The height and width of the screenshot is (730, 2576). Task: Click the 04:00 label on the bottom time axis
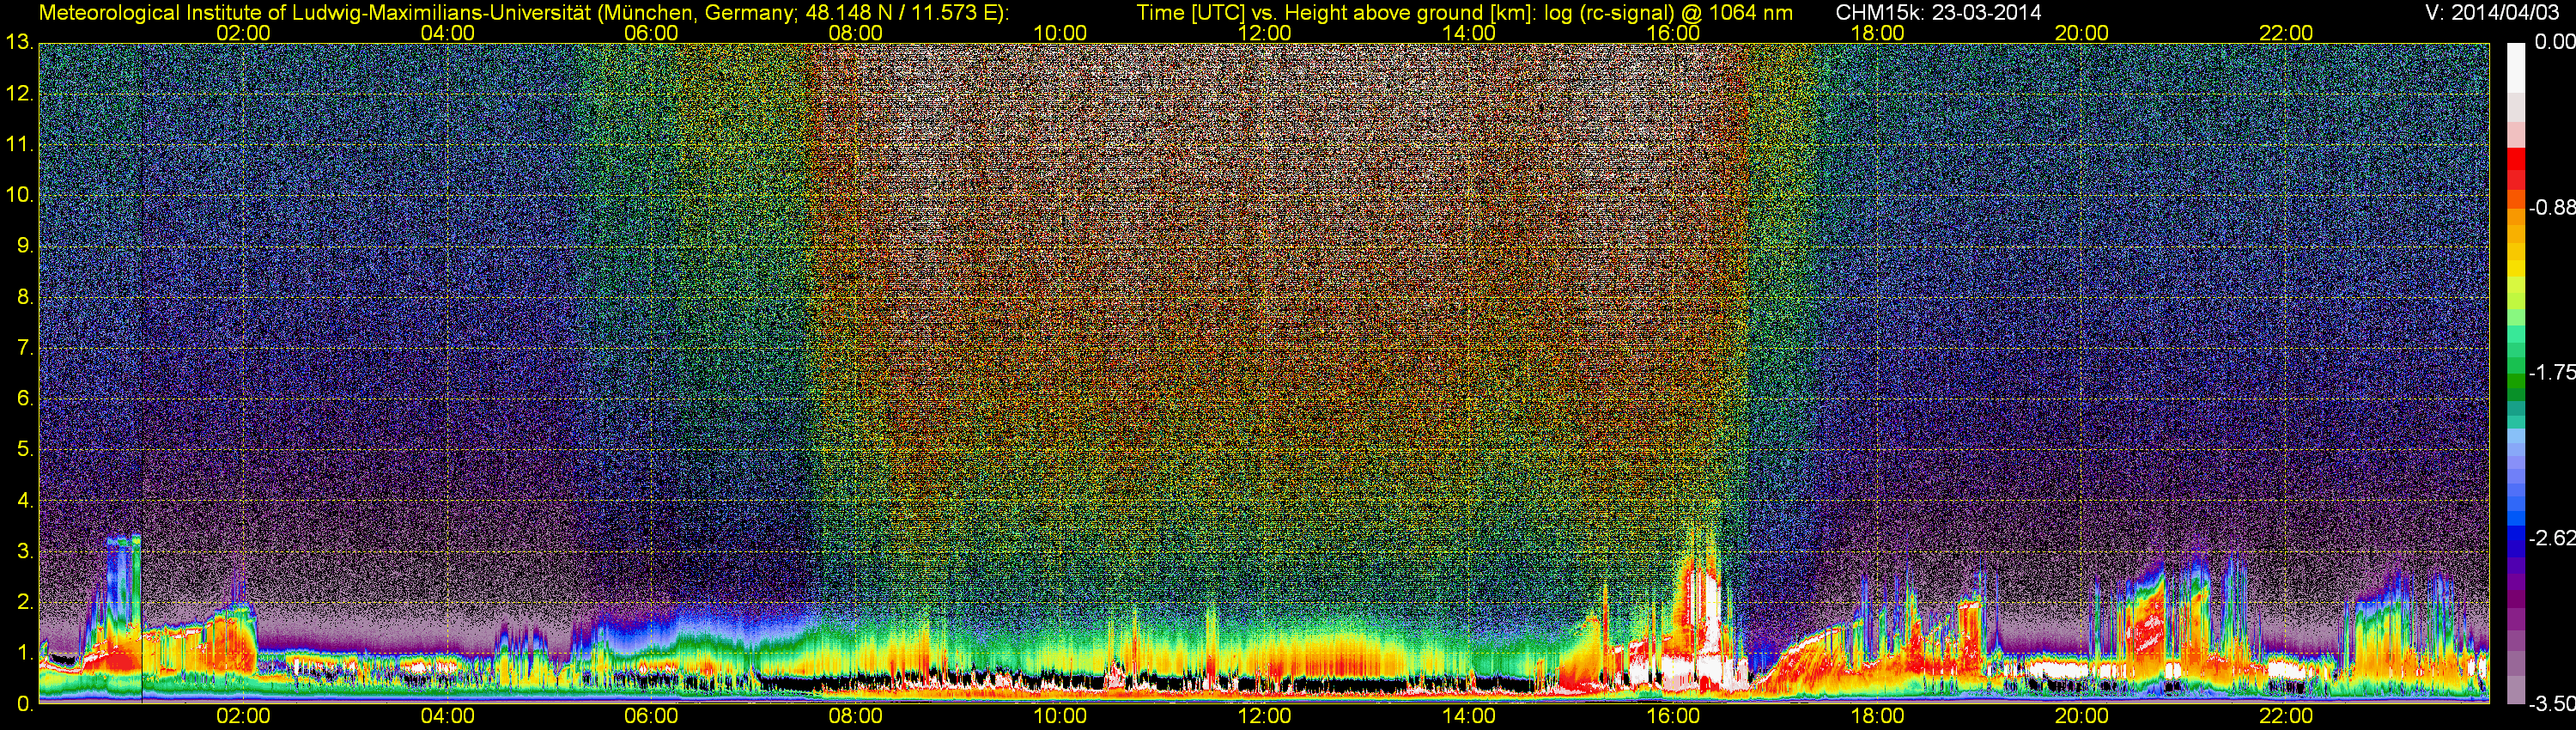point(447,717)
